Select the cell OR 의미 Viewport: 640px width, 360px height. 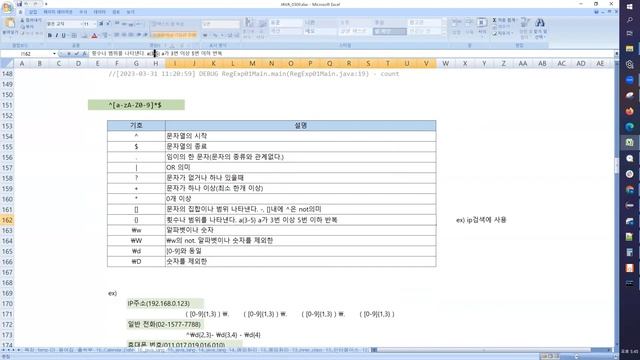(x=301, y=167)
